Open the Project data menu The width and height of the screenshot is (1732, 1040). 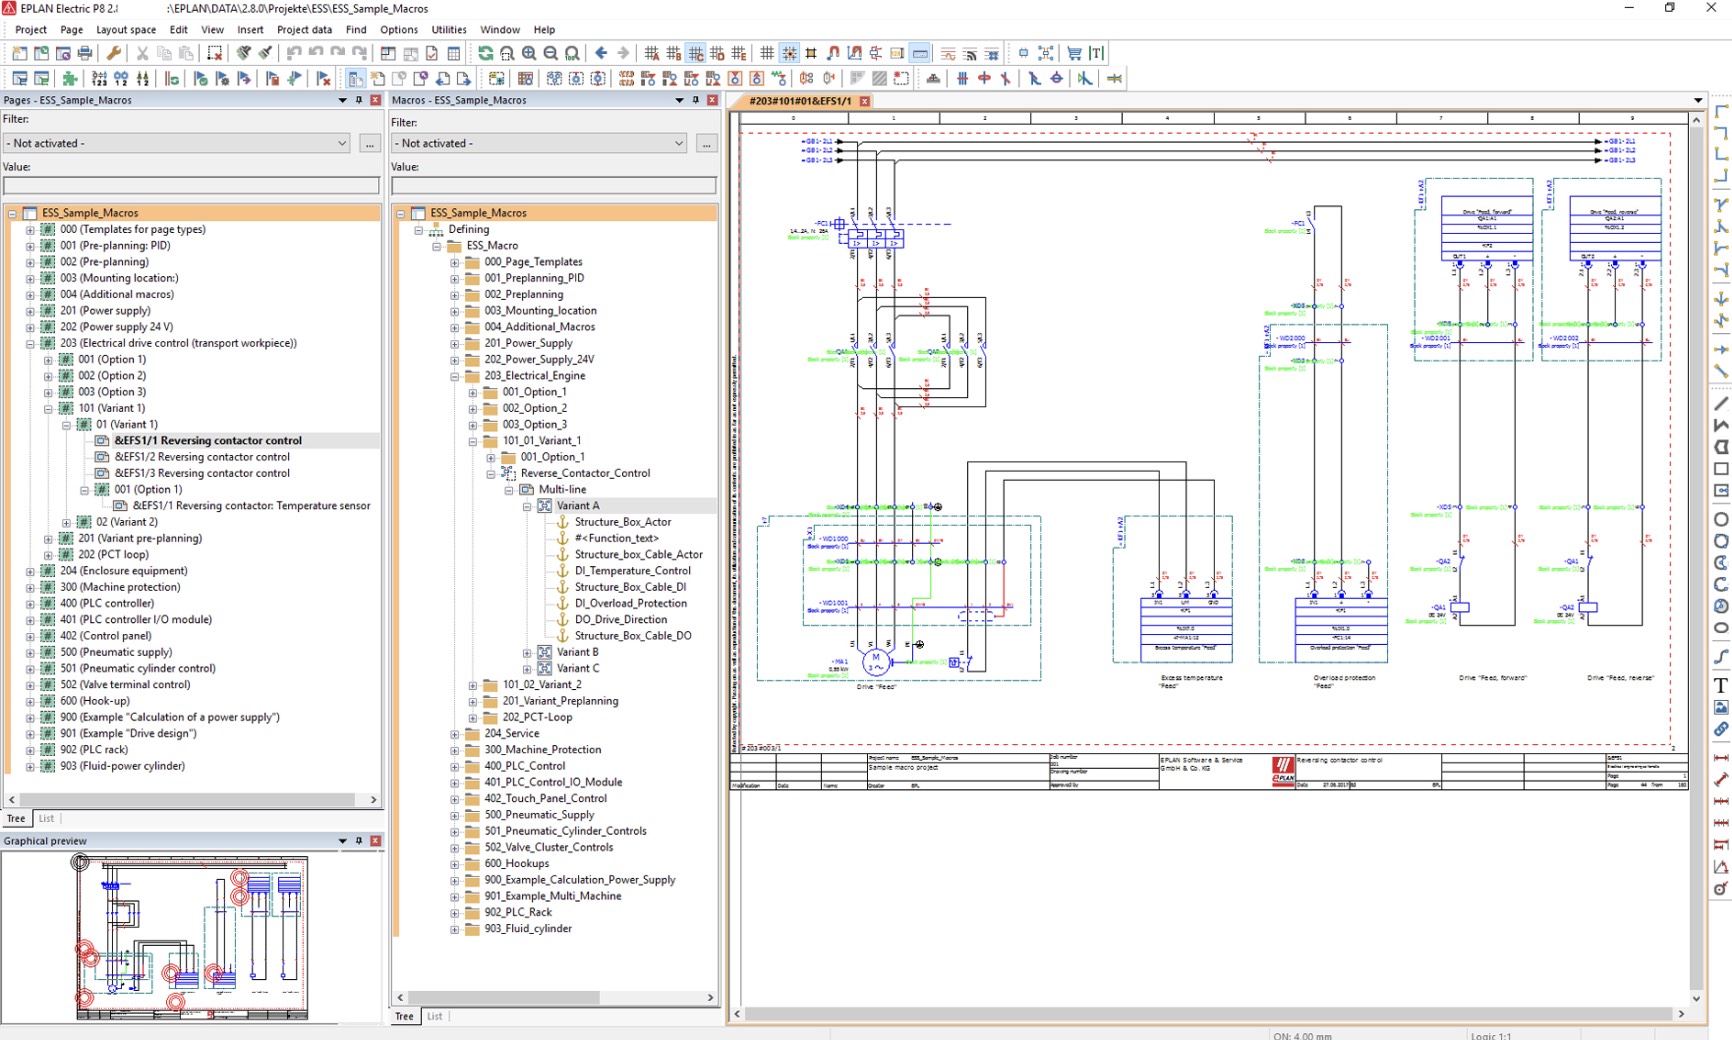[x=304, y=29]
